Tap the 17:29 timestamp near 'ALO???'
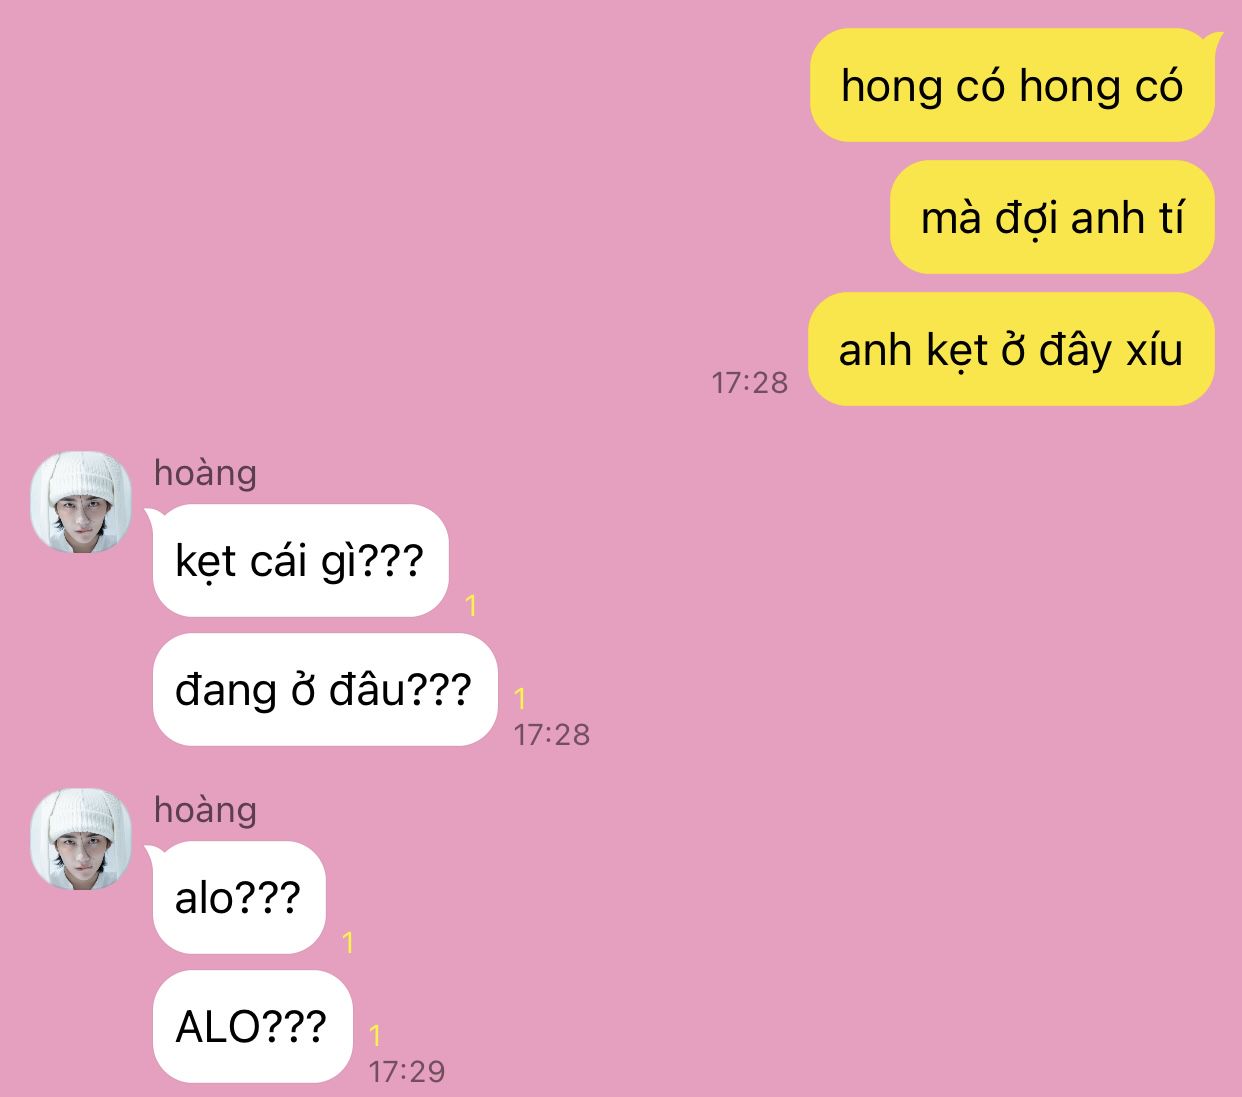Viewport: 1242px width, 1097px height. pos(407,1071)
